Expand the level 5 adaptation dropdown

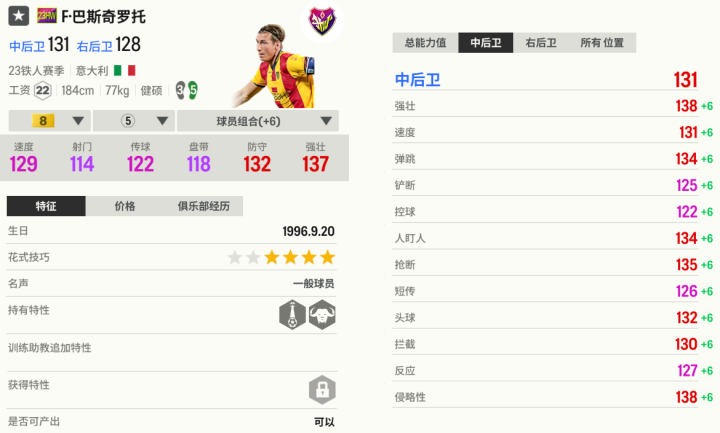point(134,121)
